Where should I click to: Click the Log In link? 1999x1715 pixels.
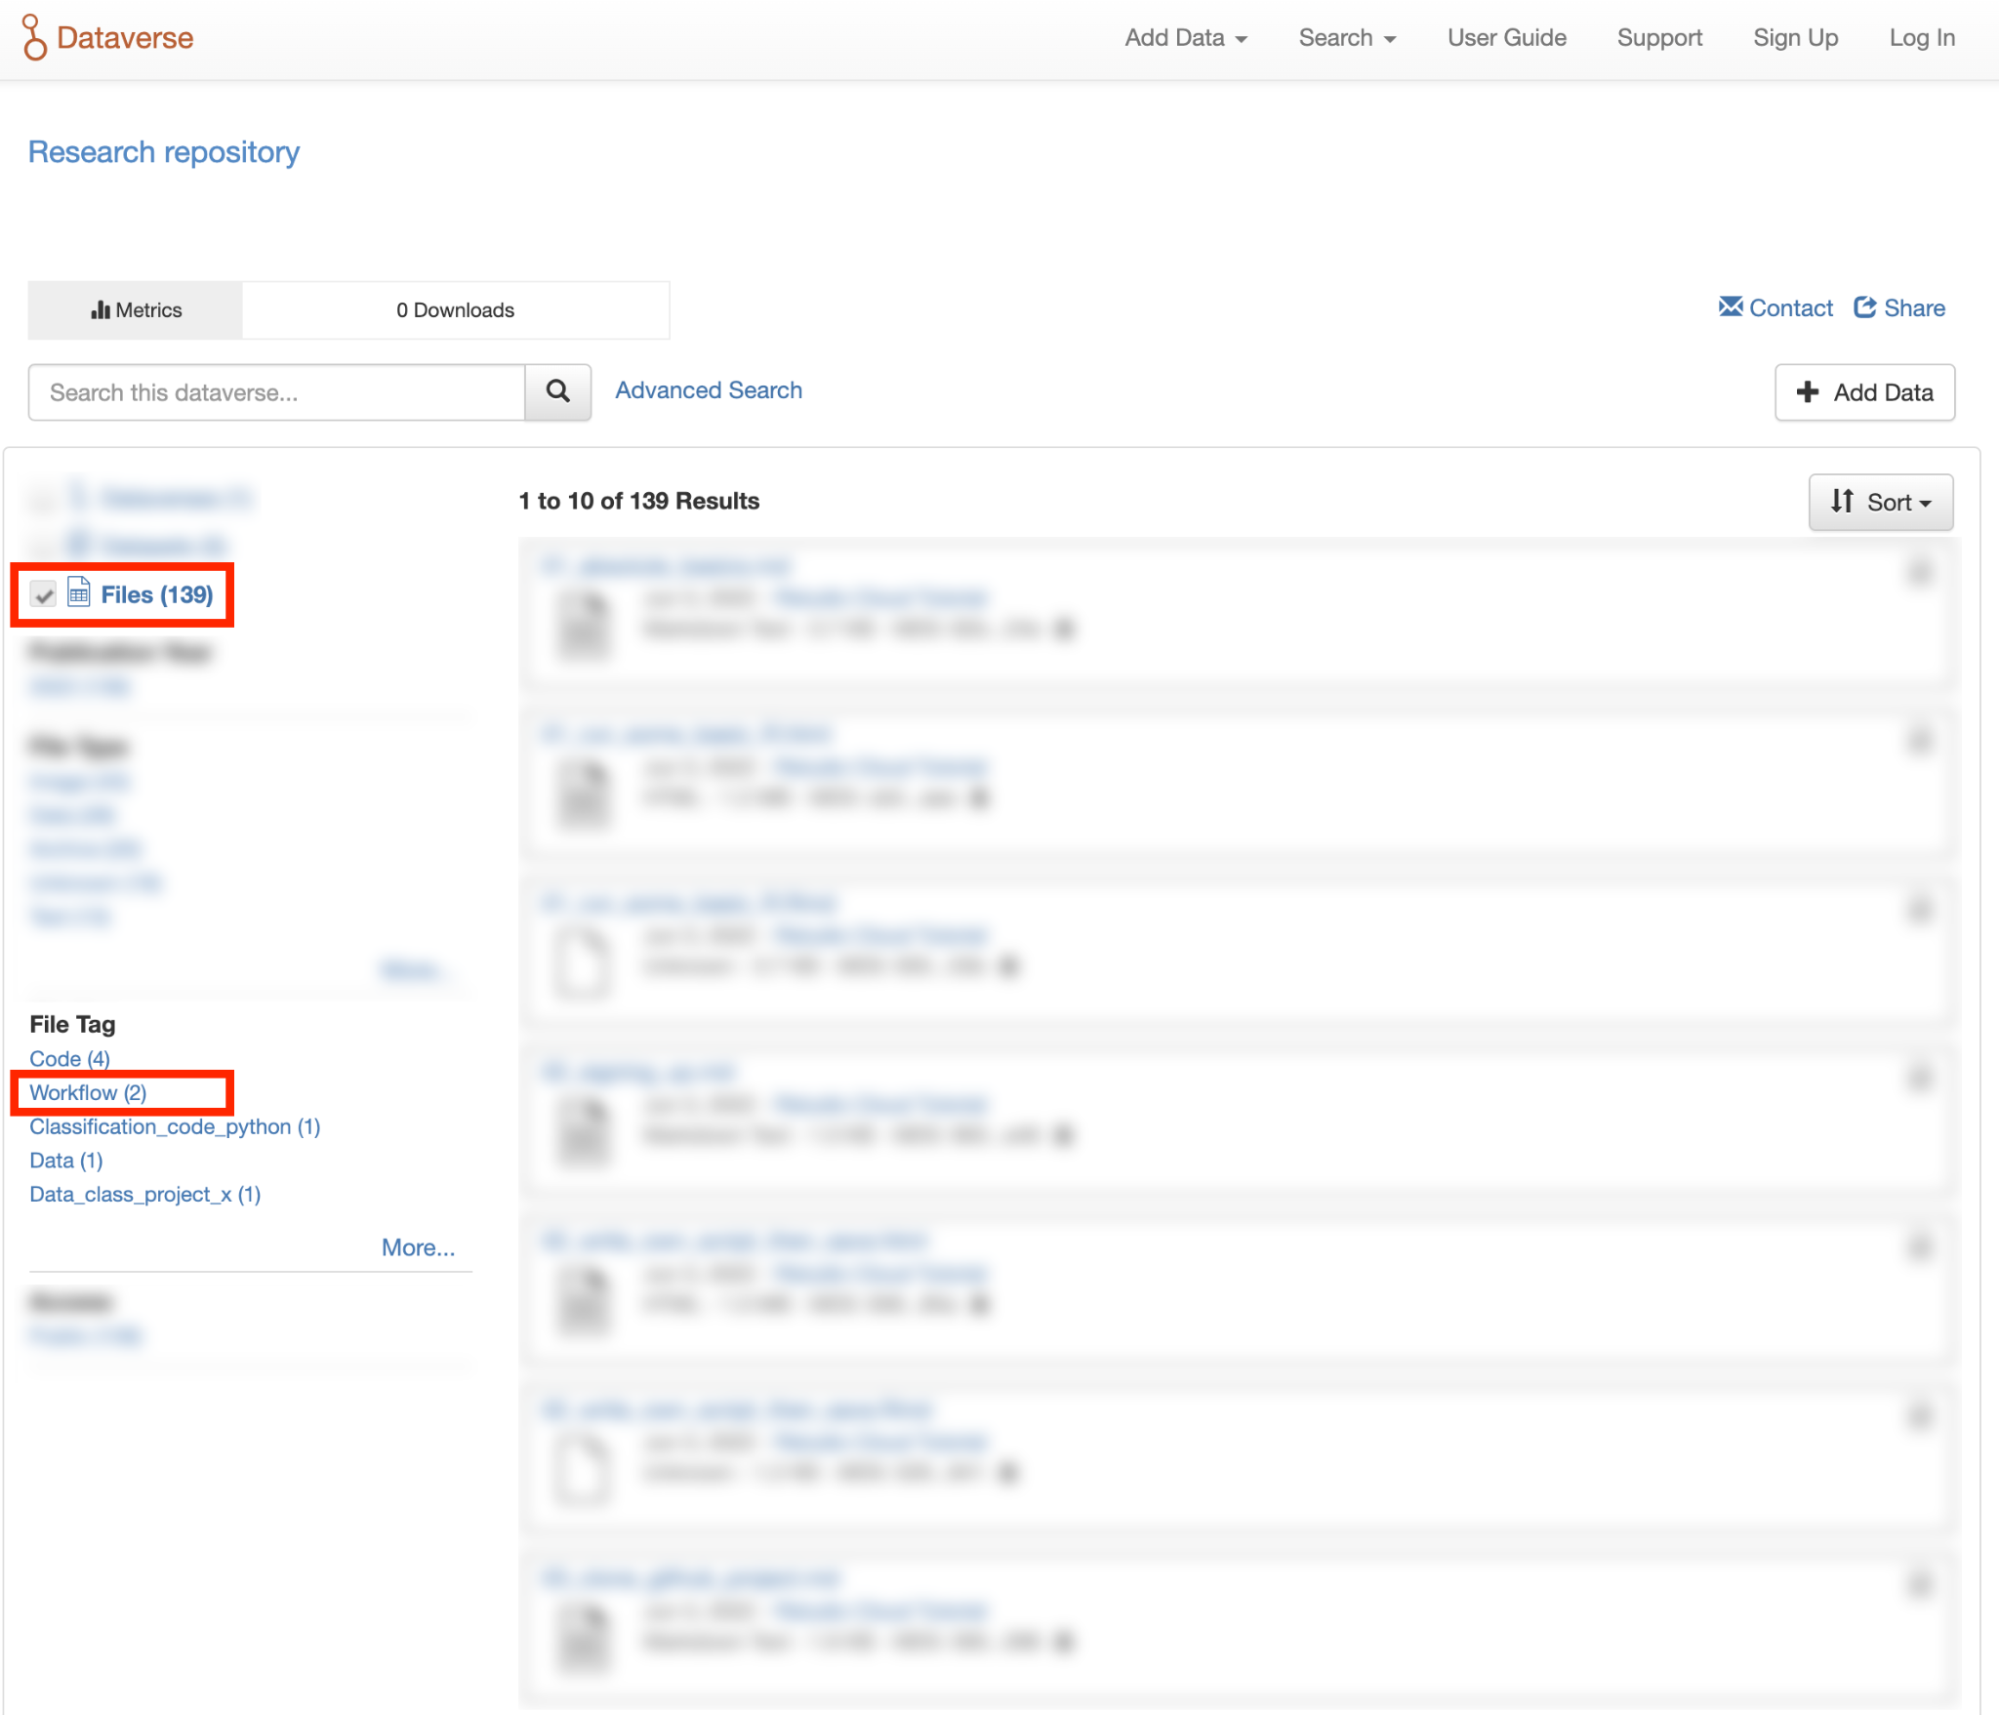click(1921, 38)
